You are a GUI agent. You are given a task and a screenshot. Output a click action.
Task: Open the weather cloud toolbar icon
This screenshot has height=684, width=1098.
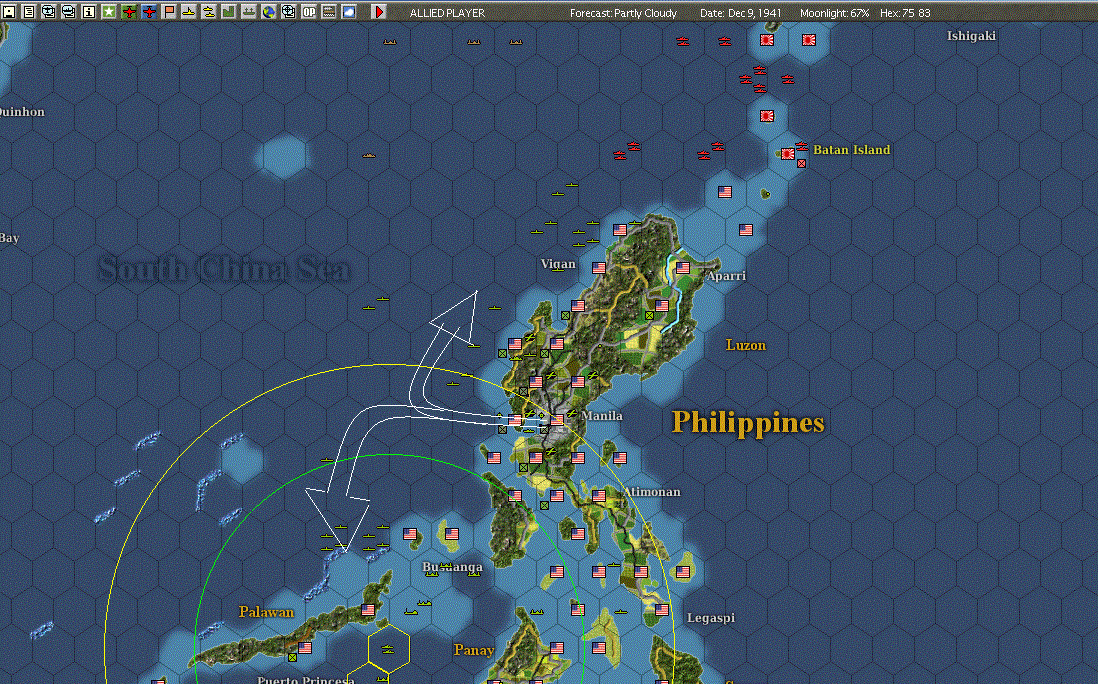[349, 12]
